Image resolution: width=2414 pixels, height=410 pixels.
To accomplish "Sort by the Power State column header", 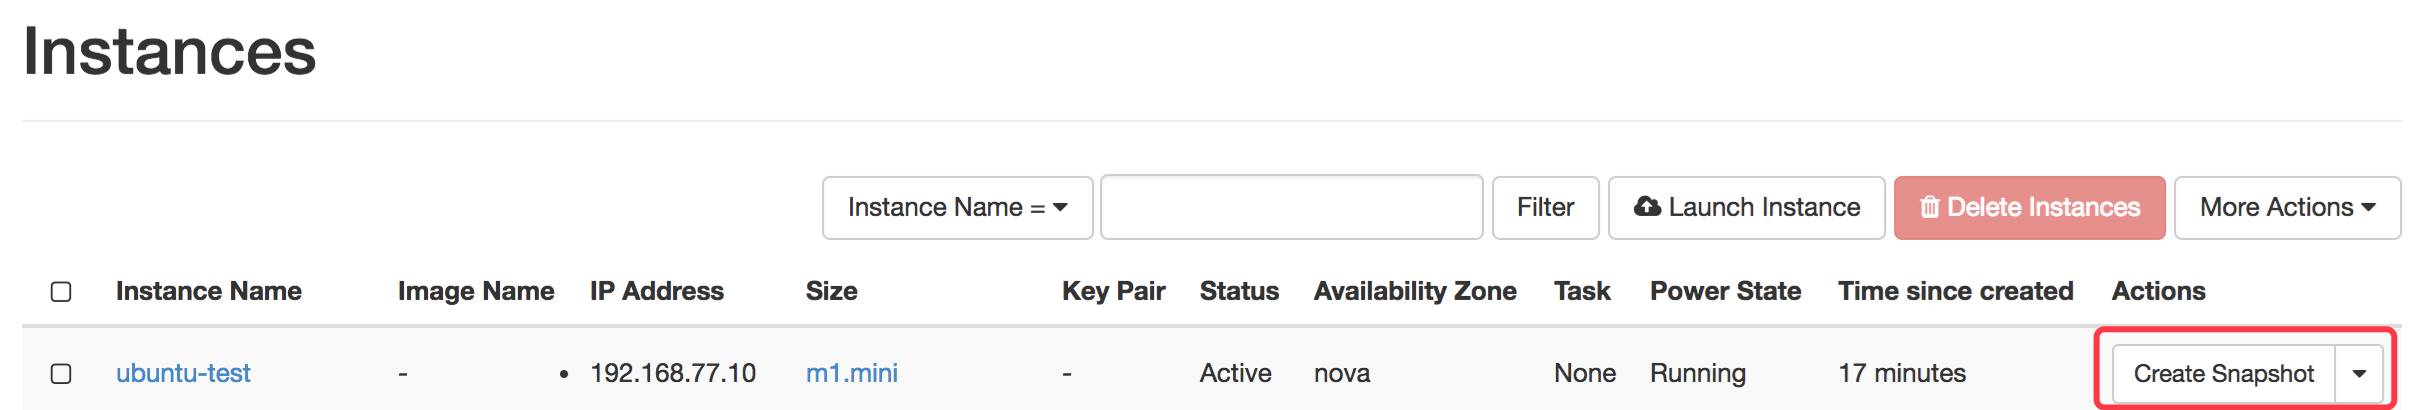I will point(1725,291).
